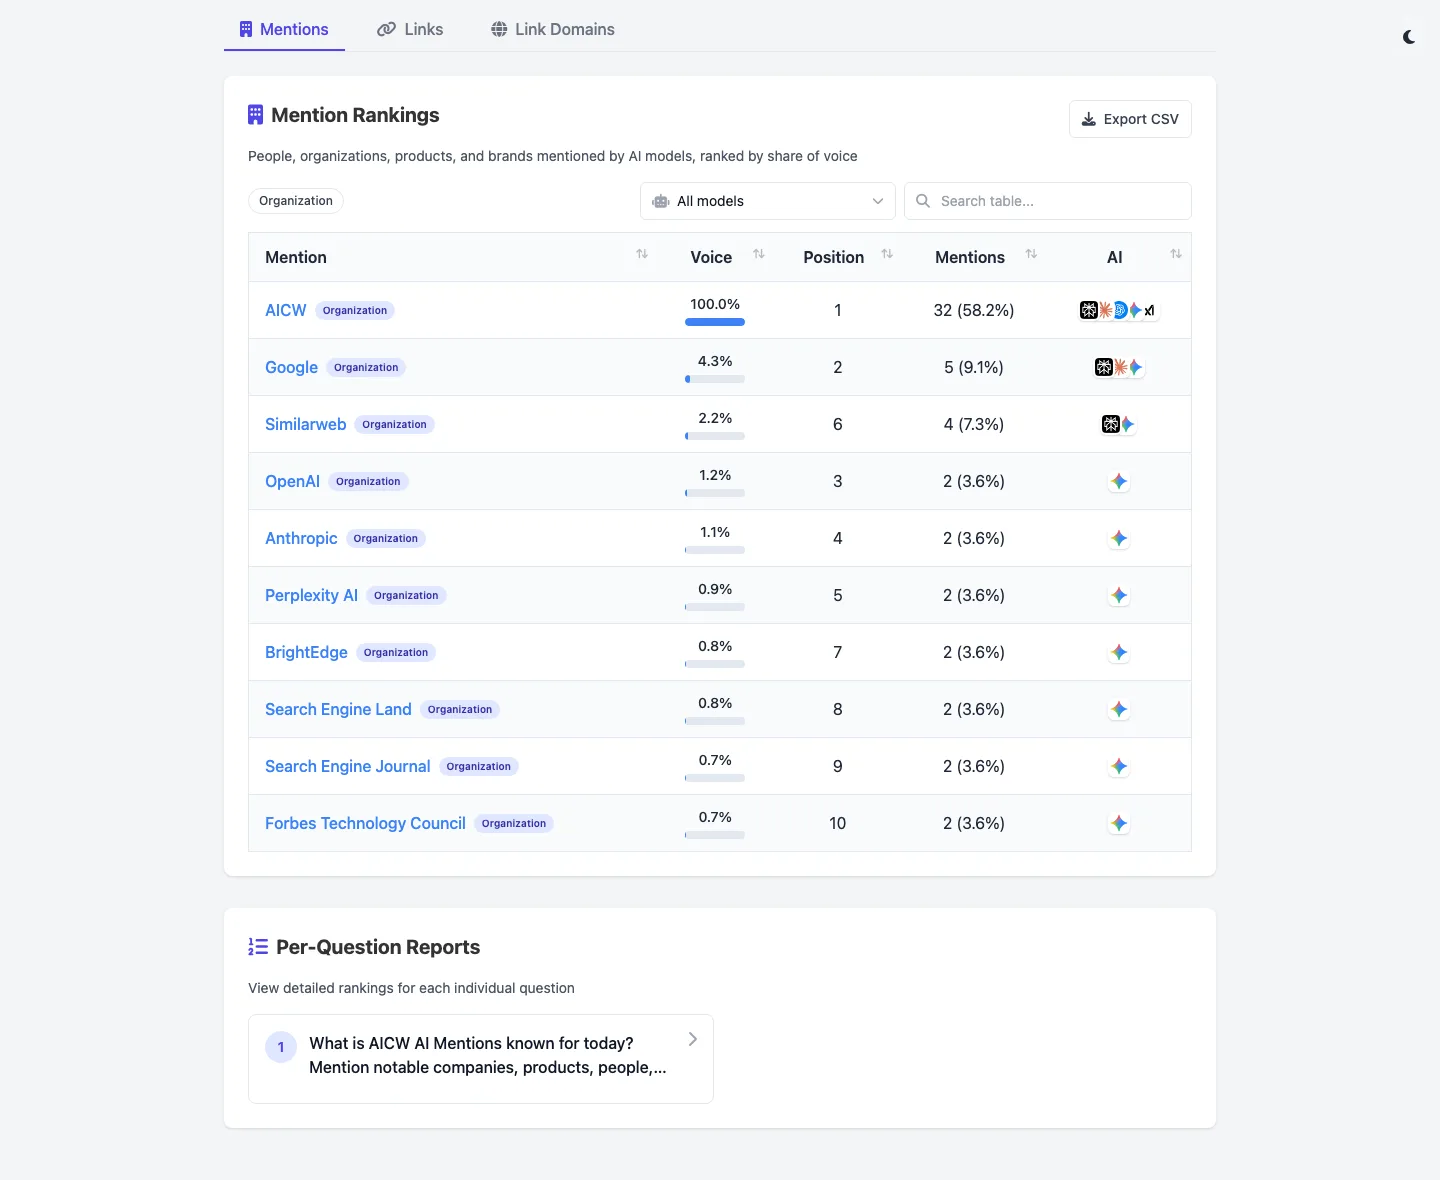Click the Gemini icon in Similarweb row
The image size is (1440, 1180).
[1128, 424]
